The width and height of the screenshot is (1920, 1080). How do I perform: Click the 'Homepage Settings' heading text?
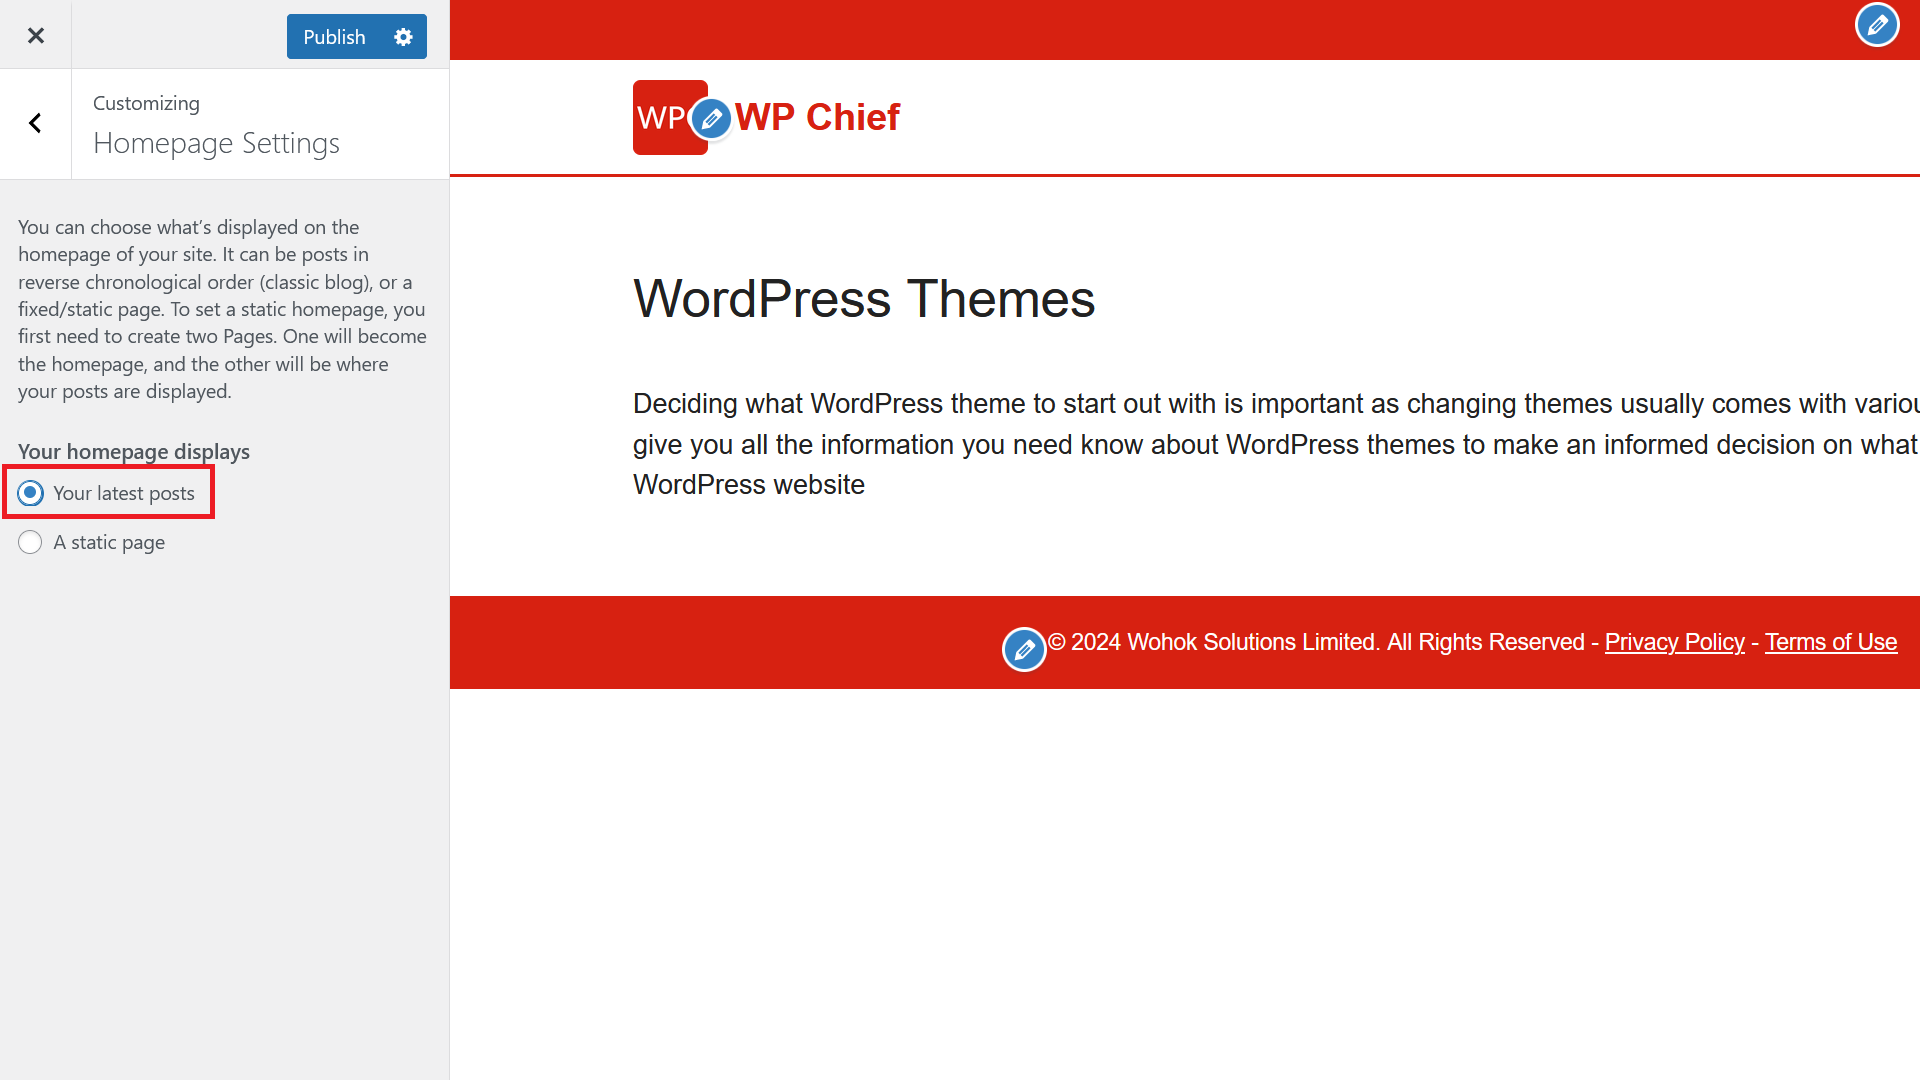coord(216,143)
